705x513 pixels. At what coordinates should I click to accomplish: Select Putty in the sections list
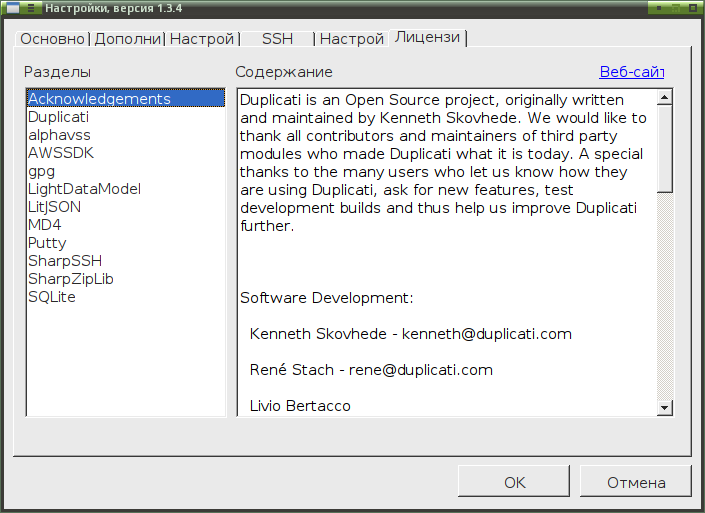(125, 243)
